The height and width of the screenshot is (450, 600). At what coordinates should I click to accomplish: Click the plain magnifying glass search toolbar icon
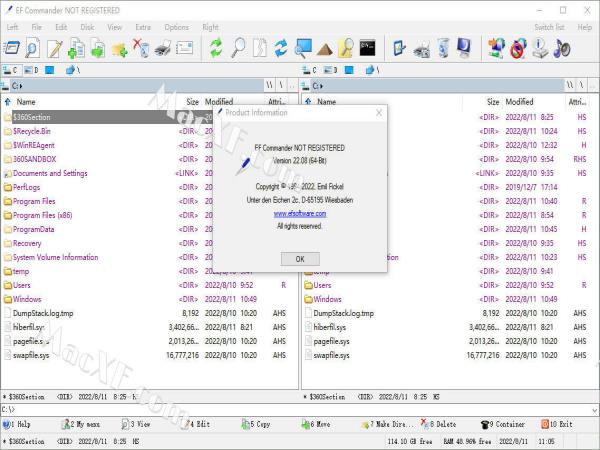click(238, 49)
